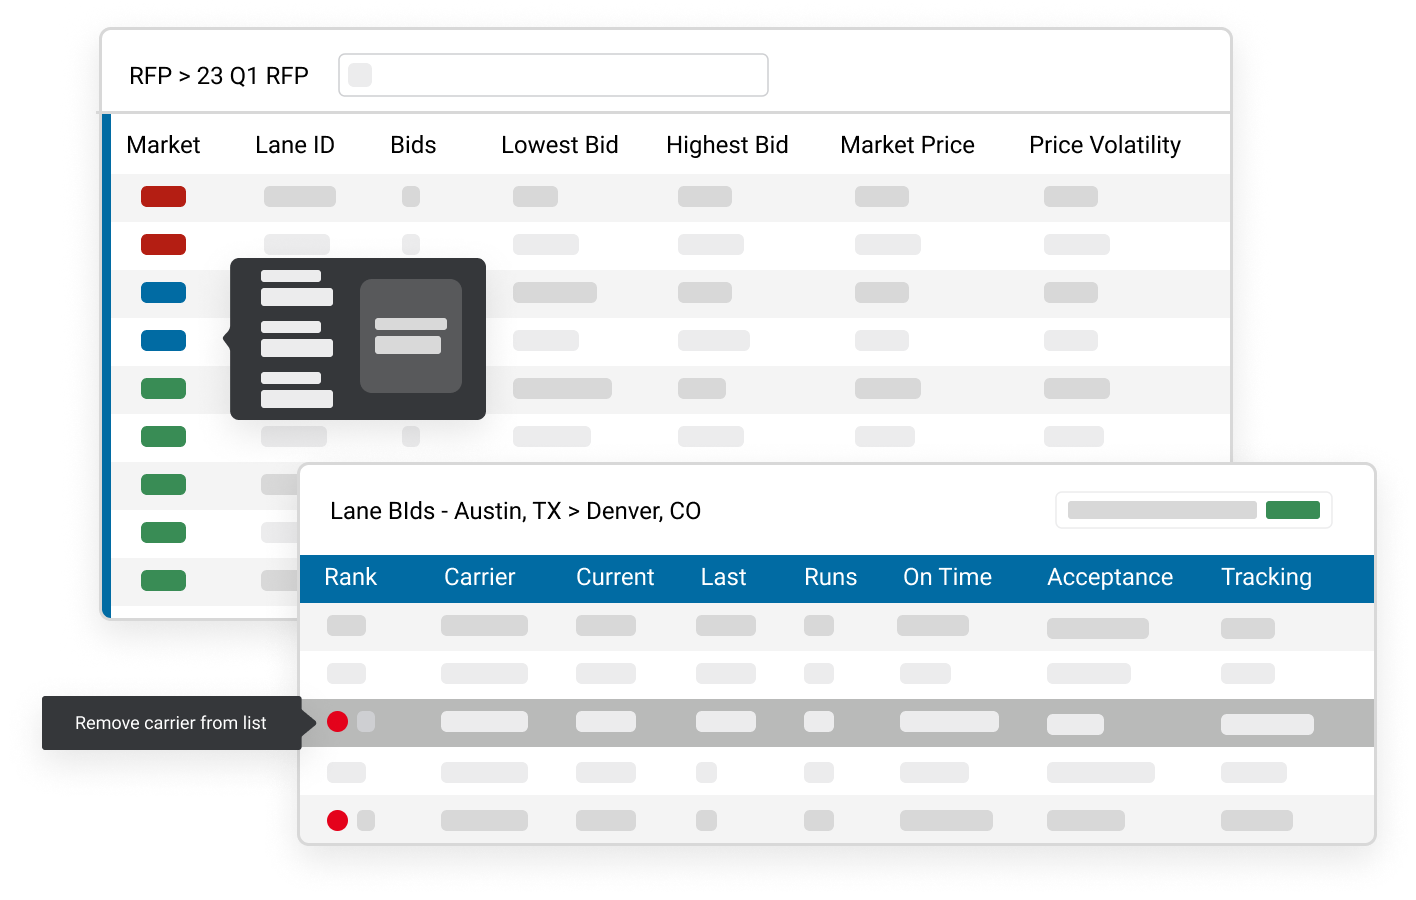Click the blue highlight bar on the left table edge

pos(106,360)
